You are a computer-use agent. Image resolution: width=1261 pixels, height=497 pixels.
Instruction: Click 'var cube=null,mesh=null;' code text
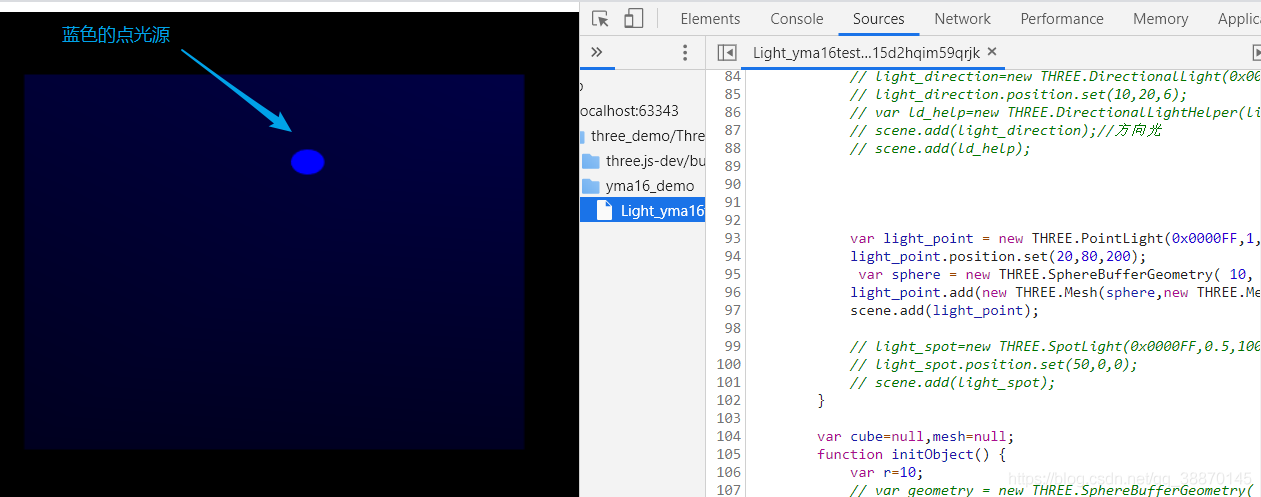[x=915, y=436]
